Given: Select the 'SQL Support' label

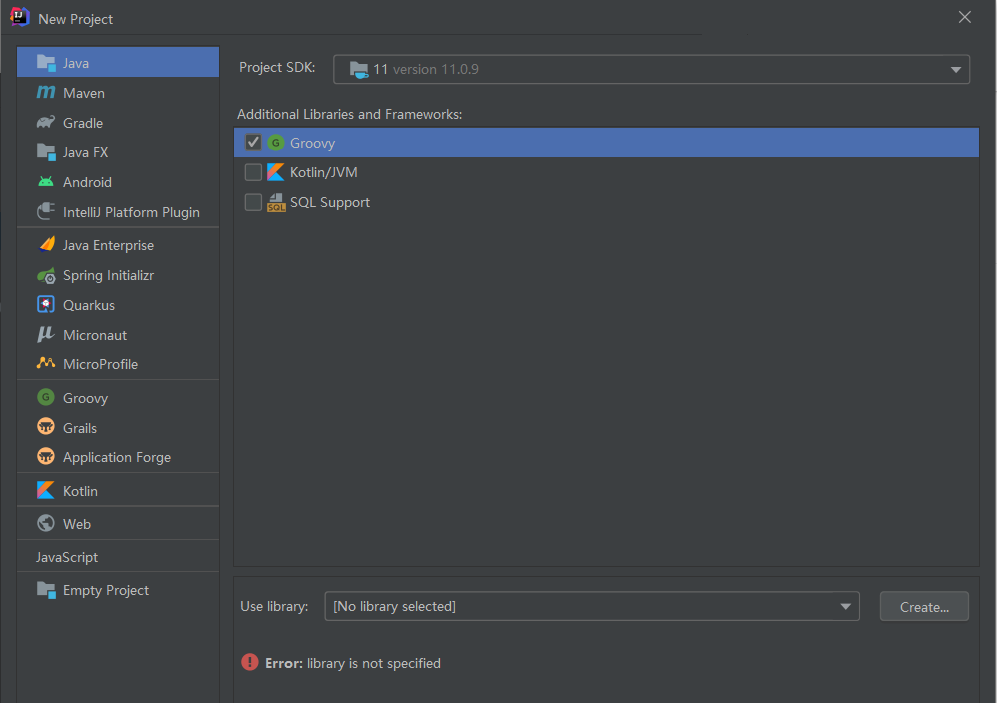Looking at the screenshot, I should tap(330, 202).
